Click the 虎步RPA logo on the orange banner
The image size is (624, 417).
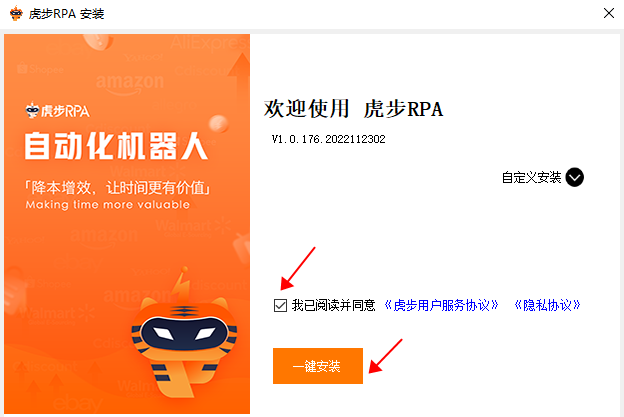click(x=58, y=111)
